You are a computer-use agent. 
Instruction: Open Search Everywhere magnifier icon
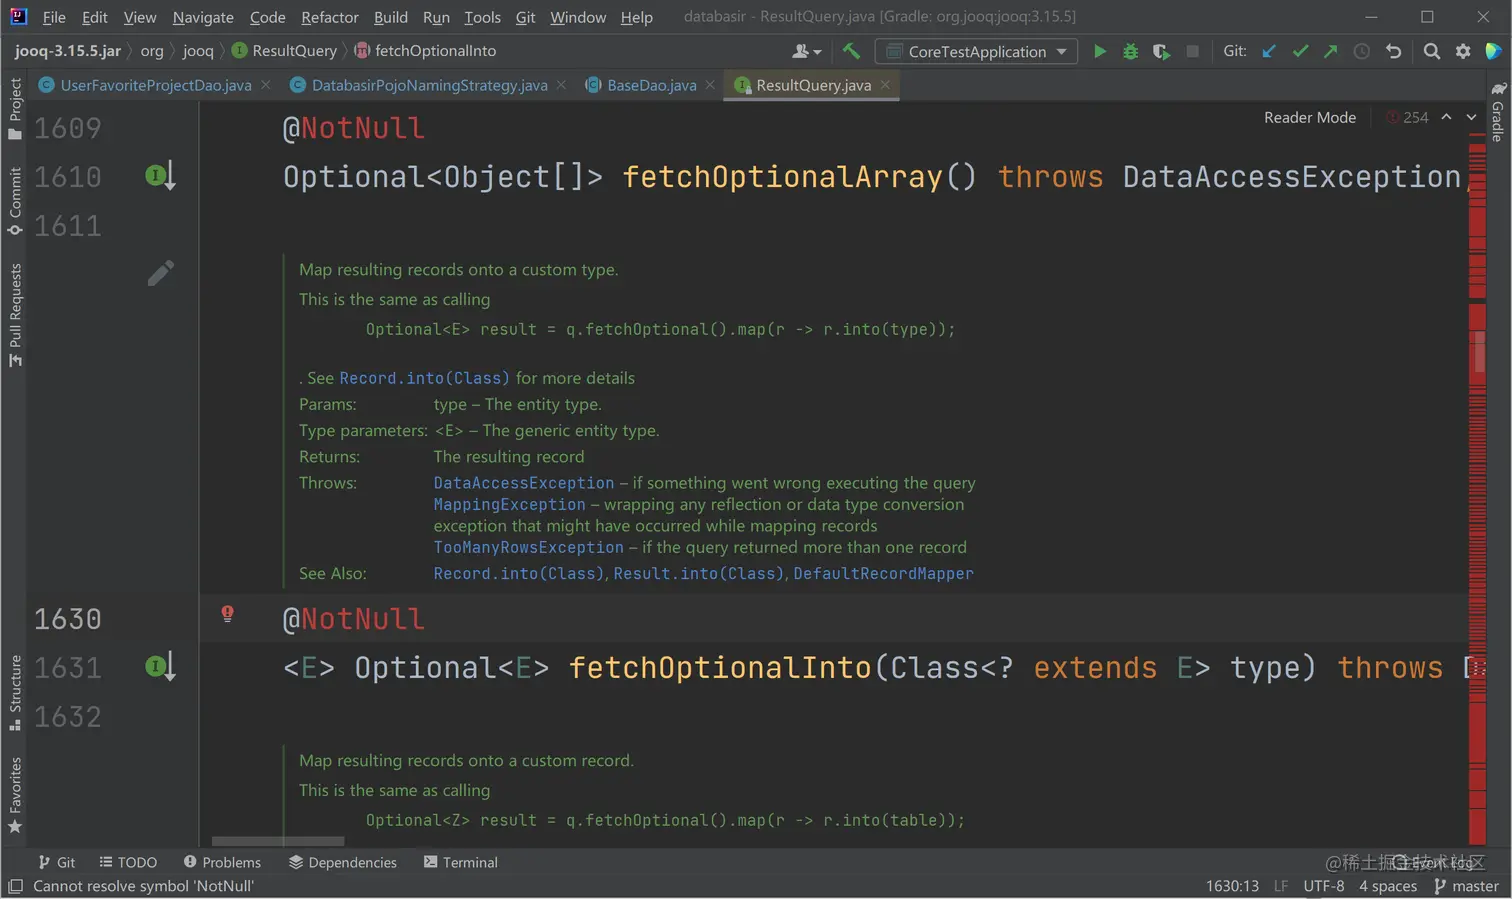pos(1432,51)
